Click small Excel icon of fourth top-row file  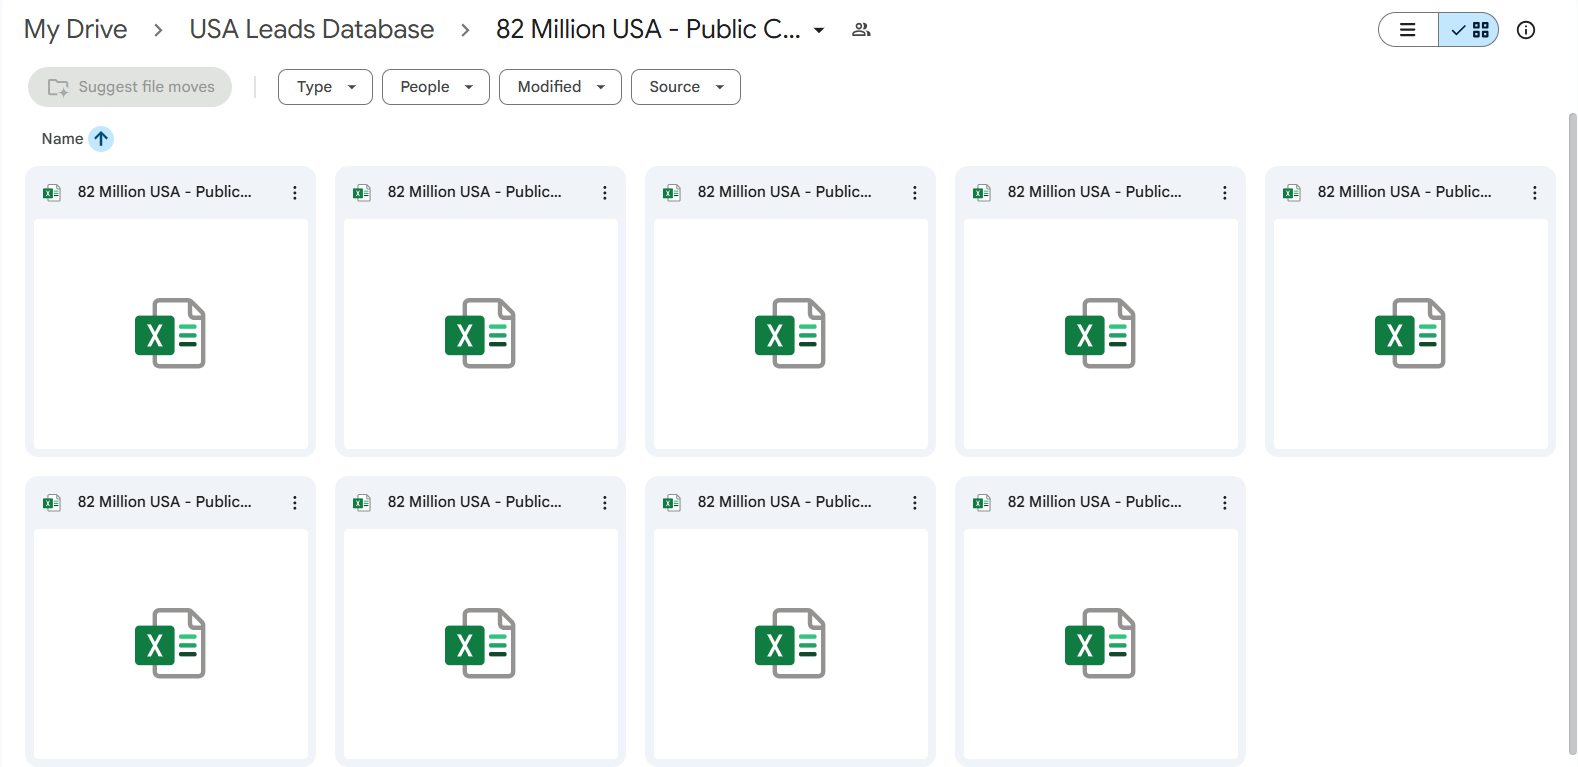click(982, 193)
